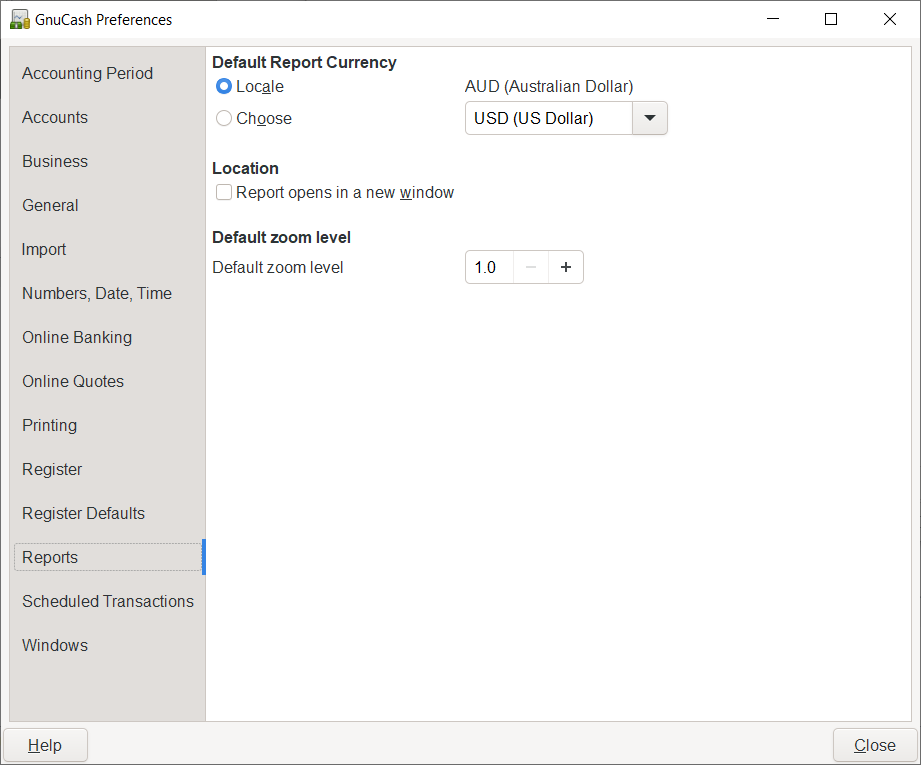Select the Choose currency radio button

[224, 119]
